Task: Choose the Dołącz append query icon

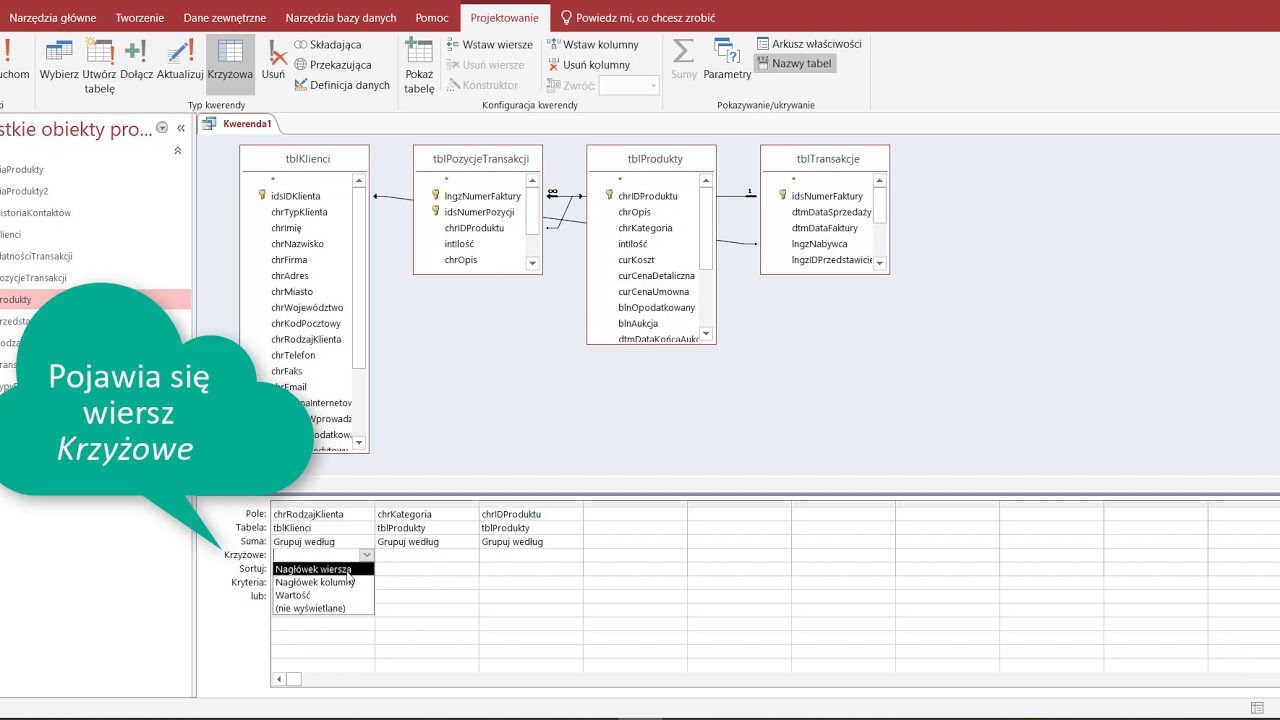Action: [136, 61]
